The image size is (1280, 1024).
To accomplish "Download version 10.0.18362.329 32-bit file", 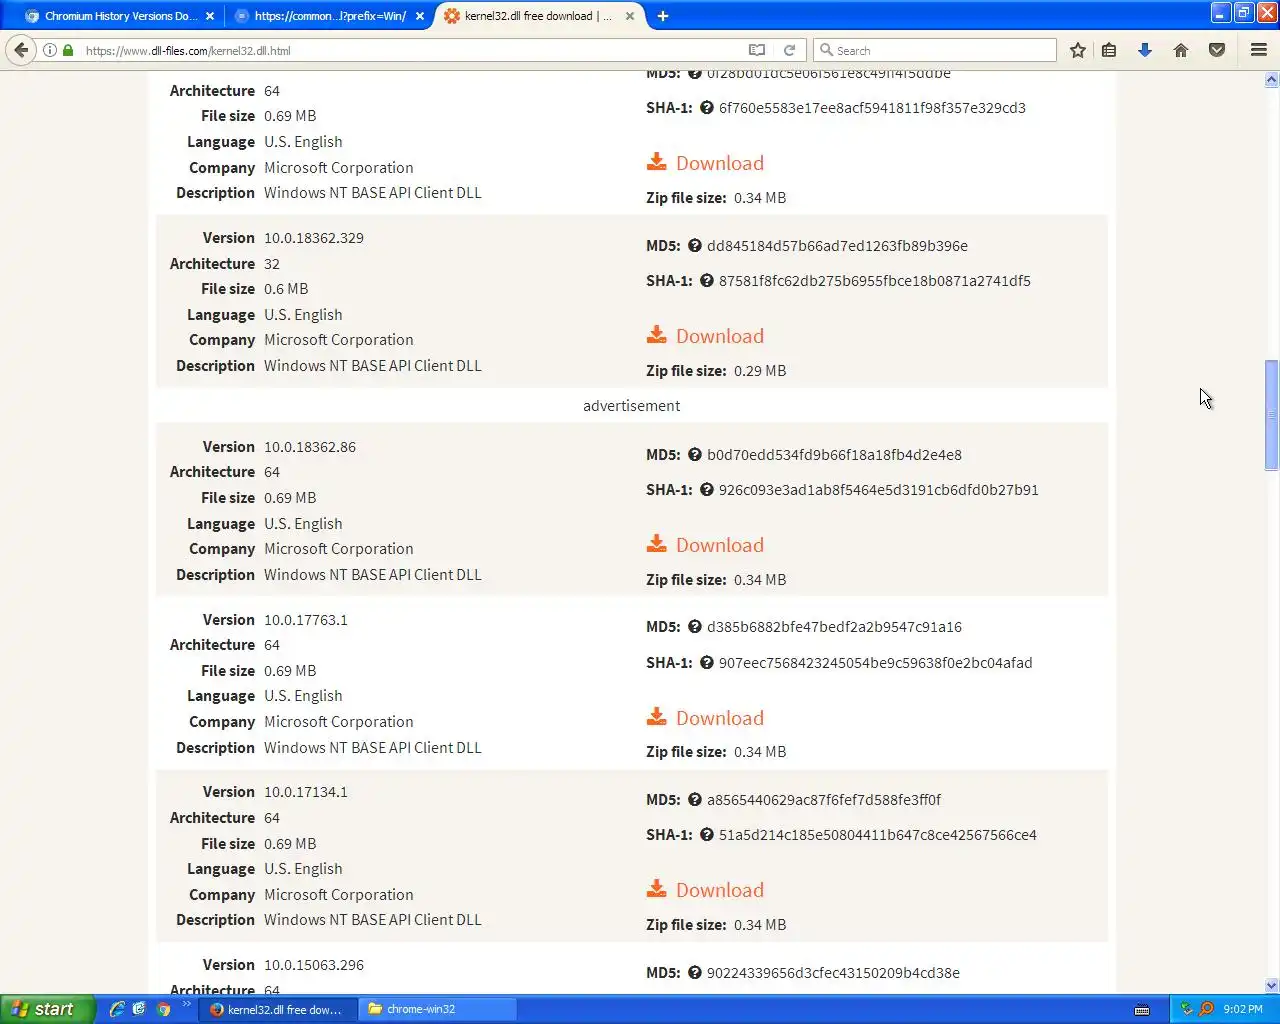I will click(705, 336).
